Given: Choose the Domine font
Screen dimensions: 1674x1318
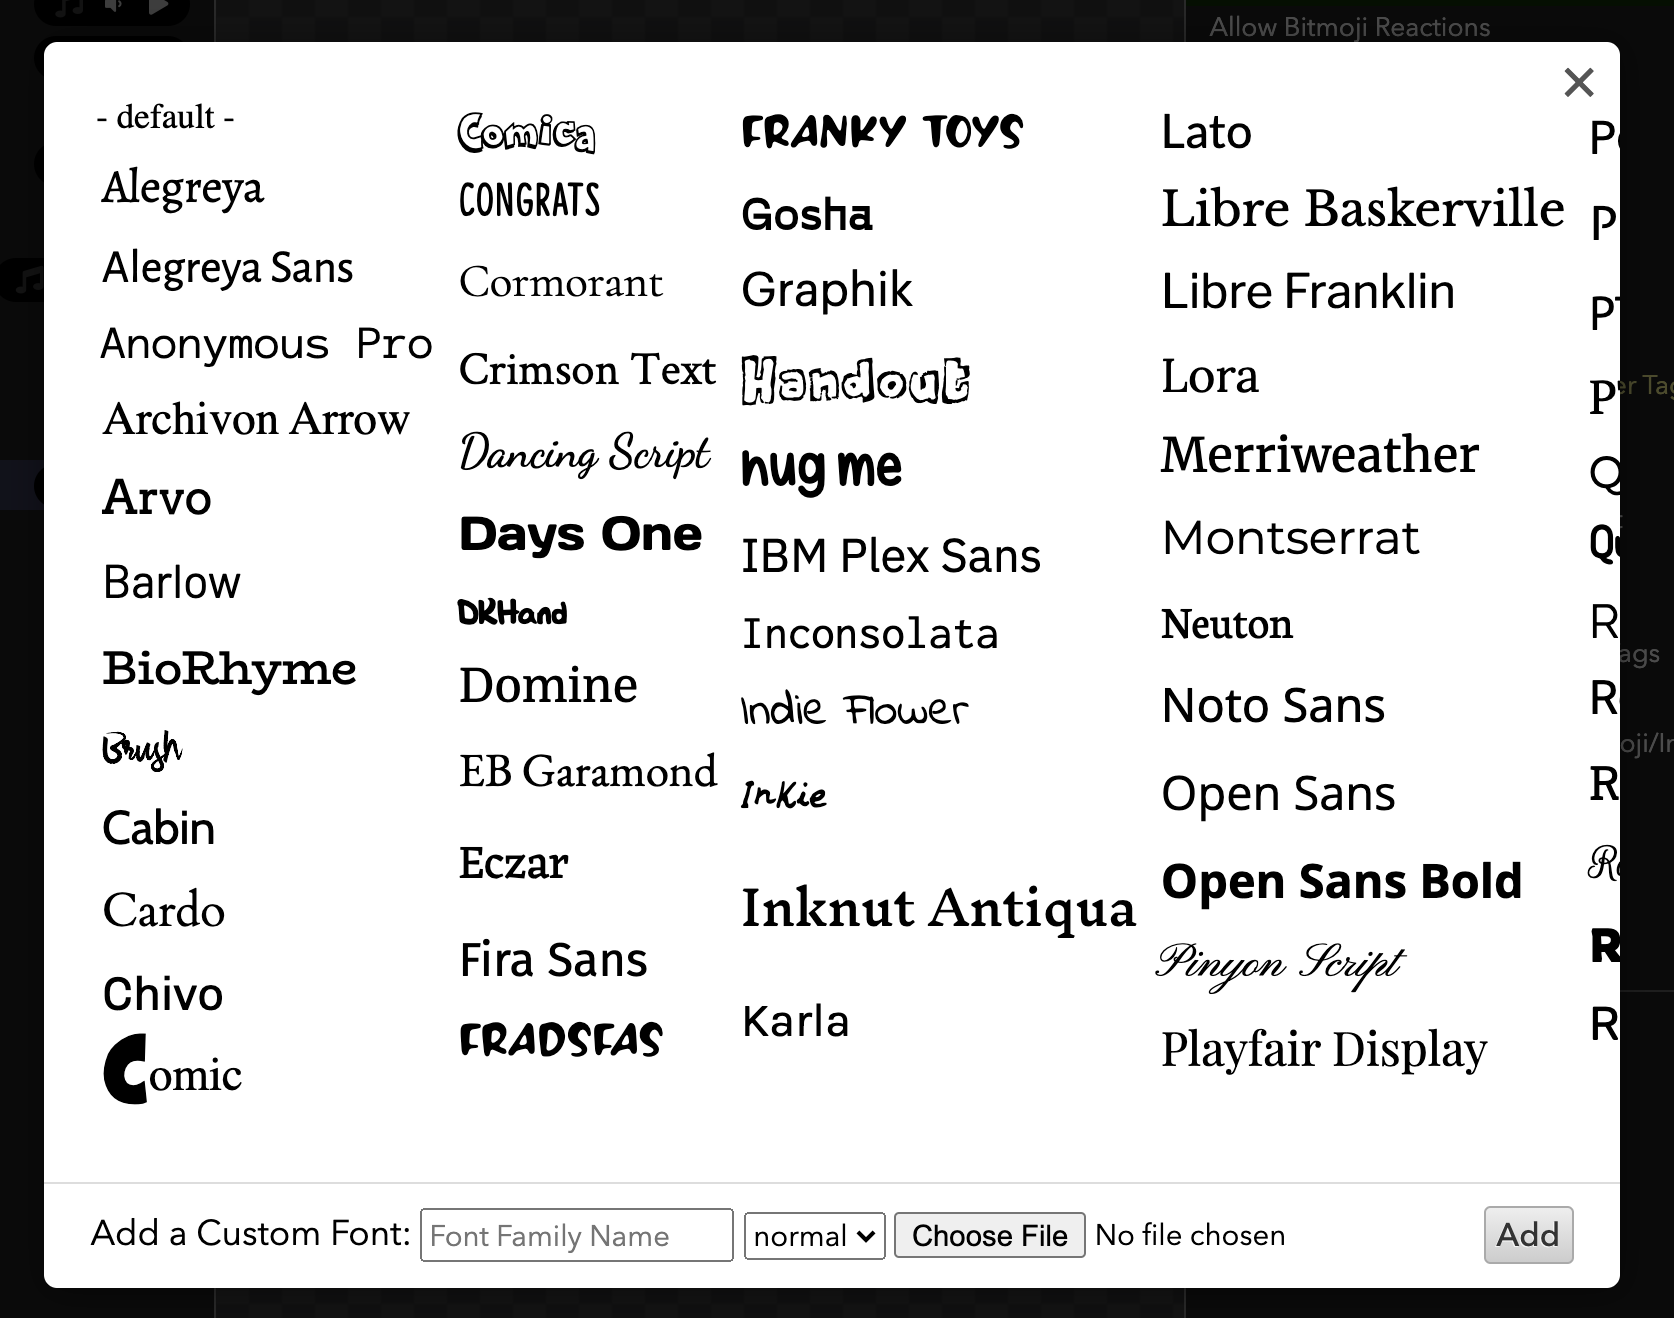Looking at the screenshot, I should [x=547, y=686].
